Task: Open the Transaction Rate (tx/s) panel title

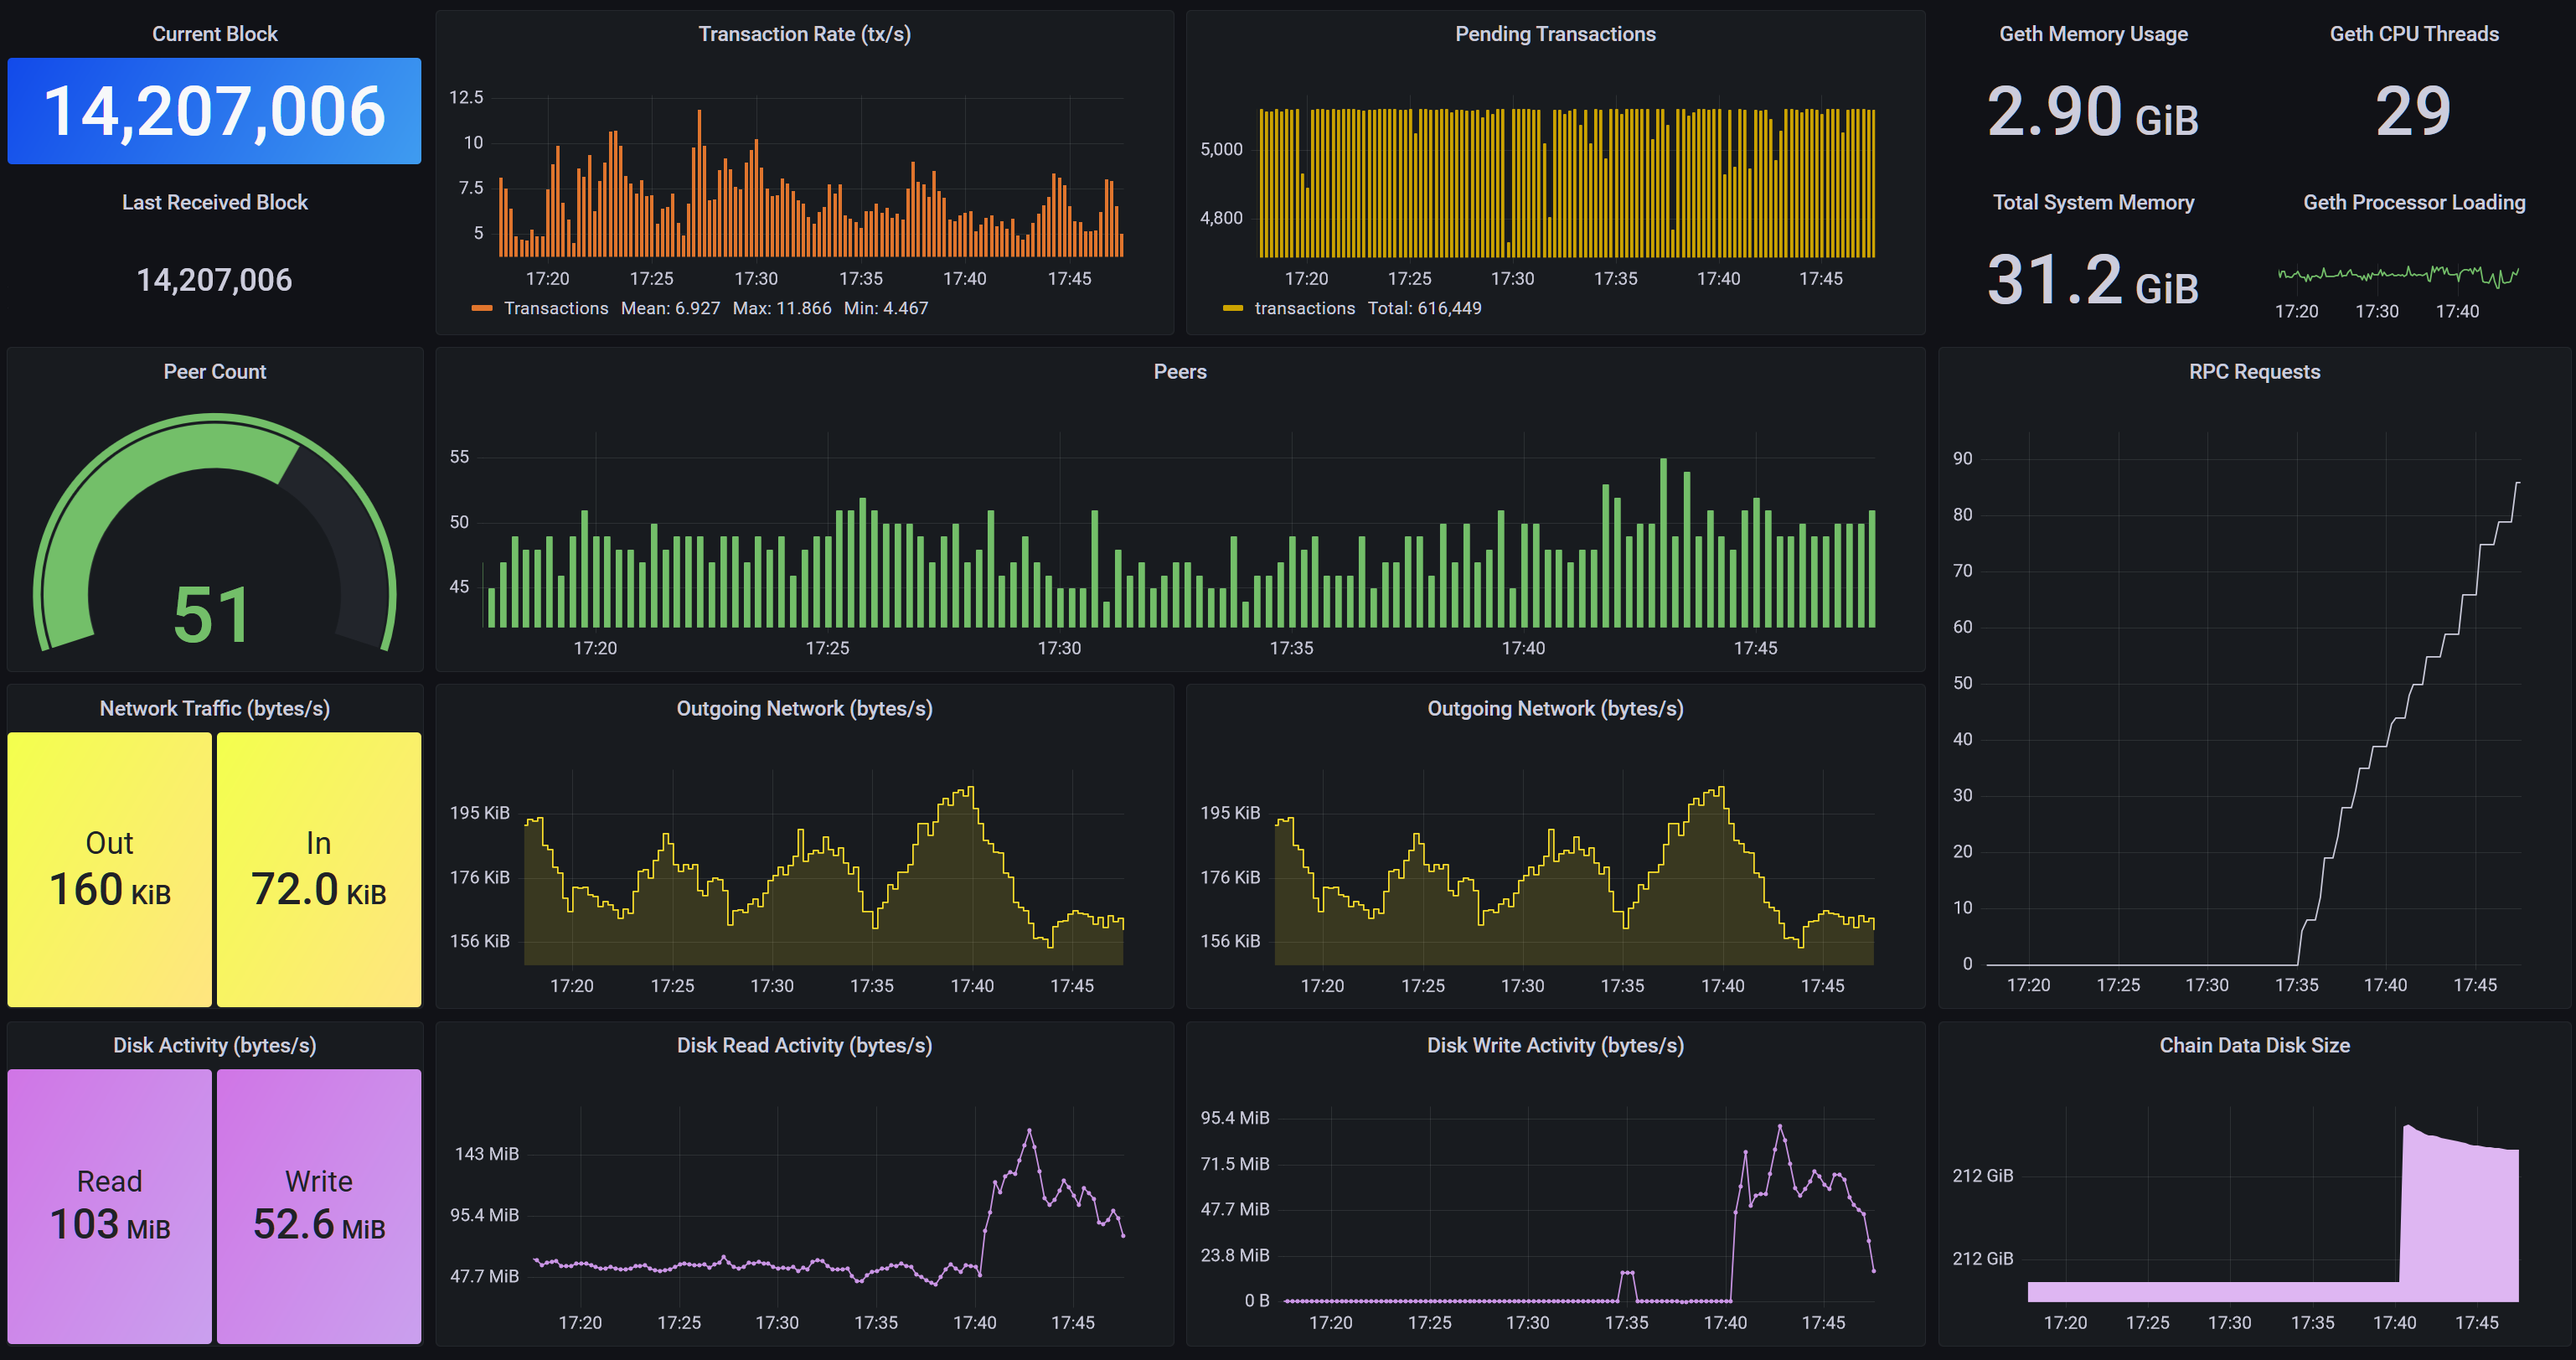Action: click(x=804, y=34)
